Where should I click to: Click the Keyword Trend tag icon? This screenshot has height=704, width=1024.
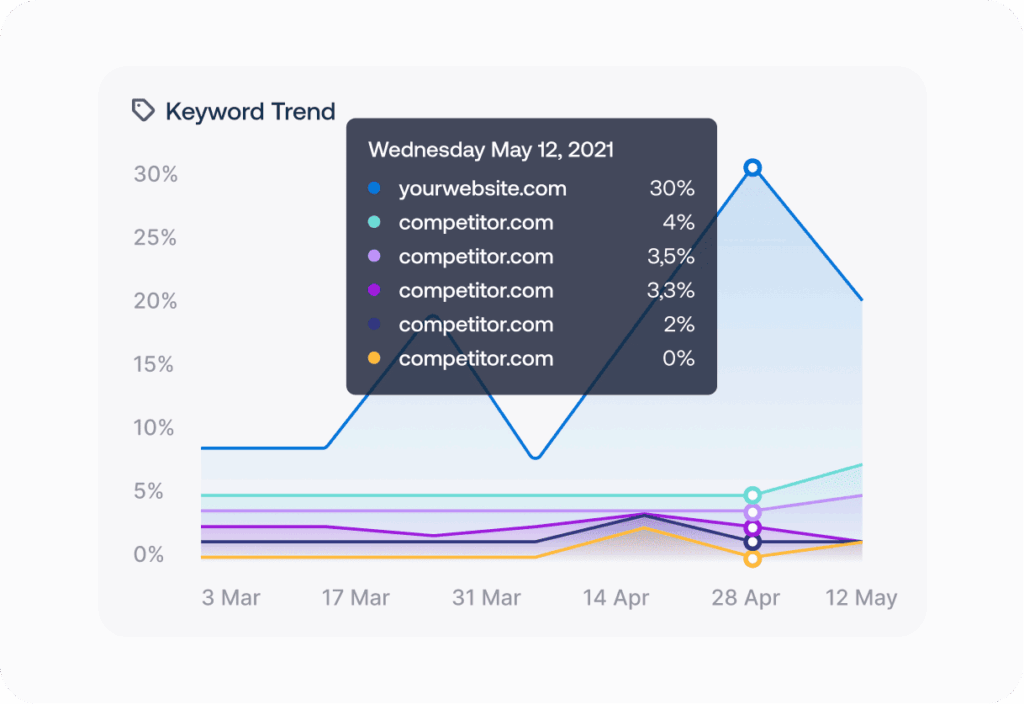tap(144, 110)
